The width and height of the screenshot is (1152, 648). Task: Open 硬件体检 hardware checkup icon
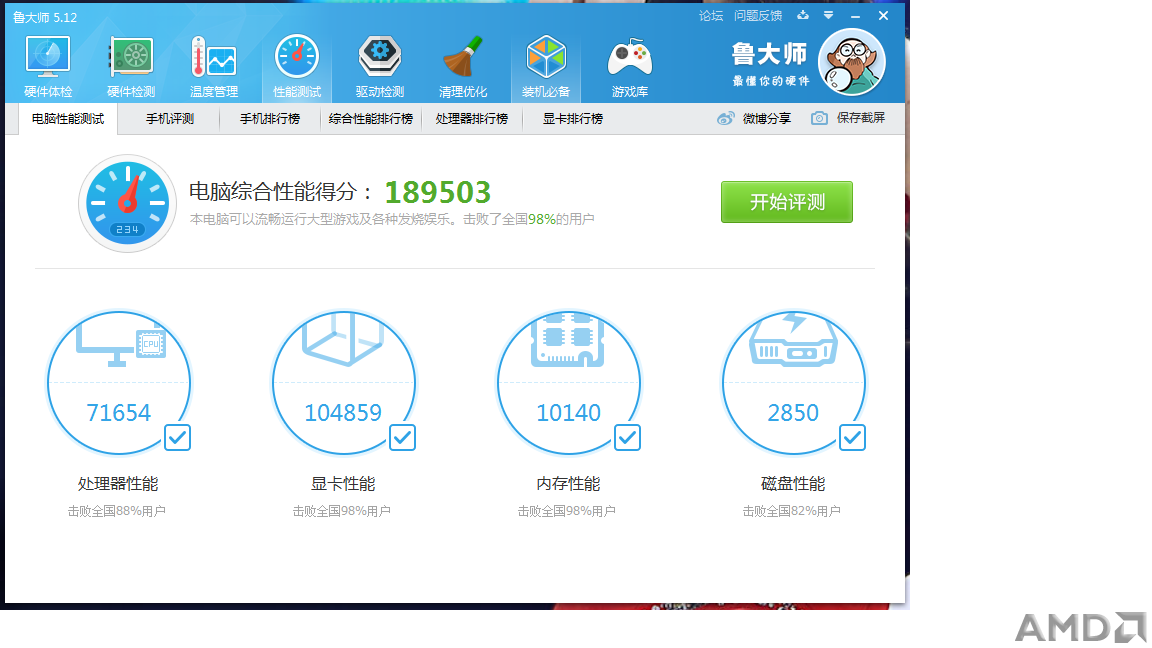coord(48,65)
